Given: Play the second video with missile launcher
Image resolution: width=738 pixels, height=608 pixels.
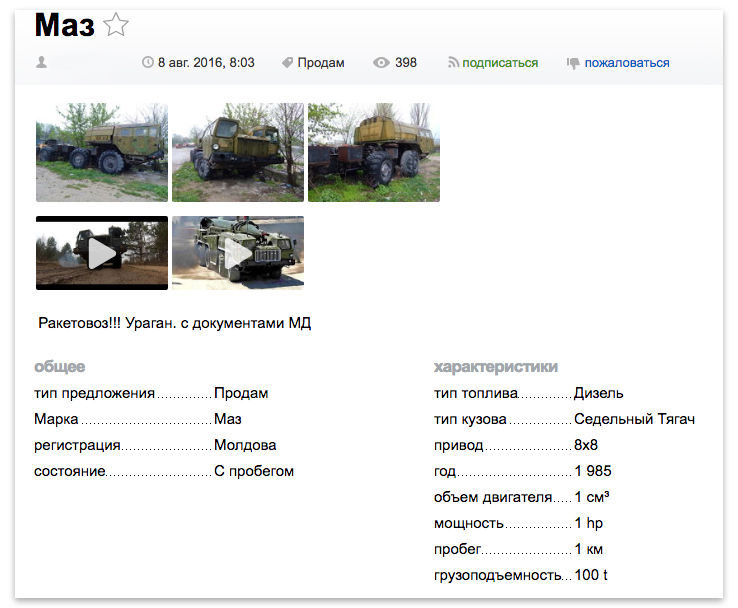Looking at the screenshot, I should point(238,253).
